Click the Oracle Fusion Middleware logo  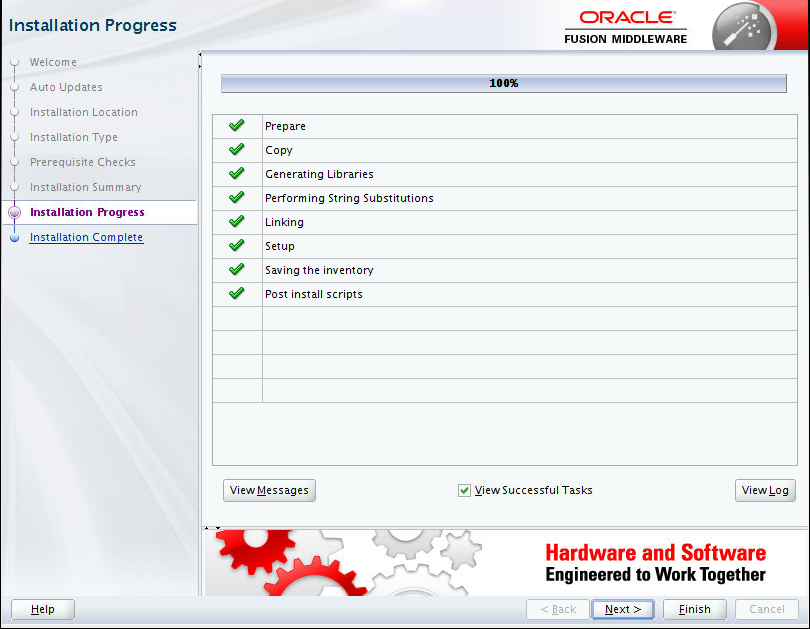click(x=628, y=25)
